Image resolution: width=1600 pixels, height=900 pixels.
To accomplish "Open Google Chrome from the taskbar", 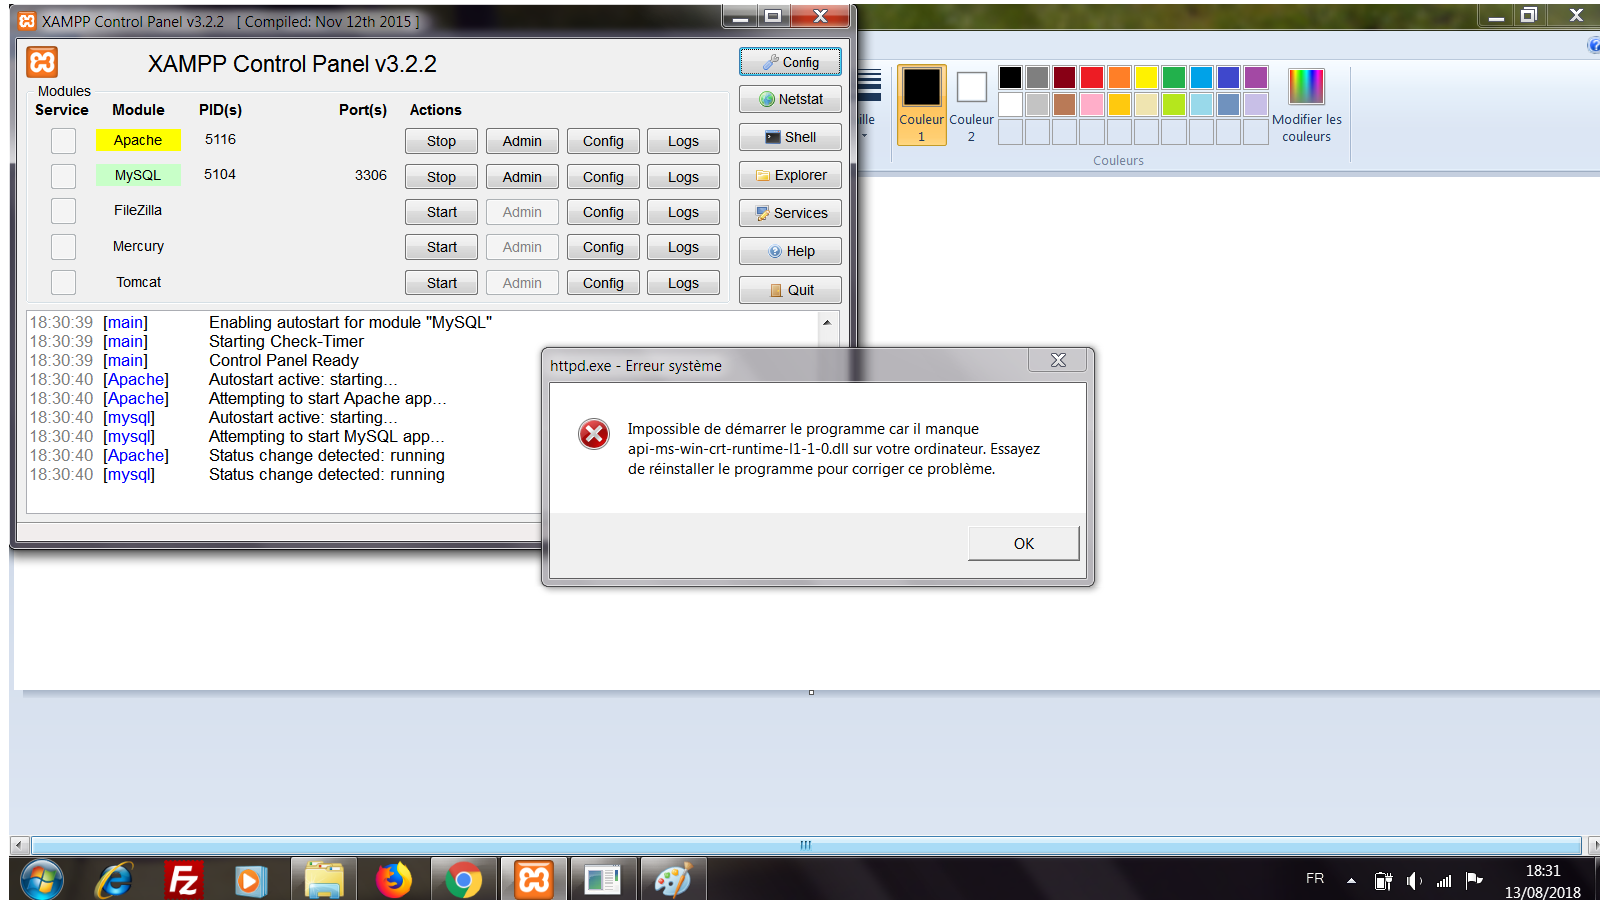I will [463, 880].
